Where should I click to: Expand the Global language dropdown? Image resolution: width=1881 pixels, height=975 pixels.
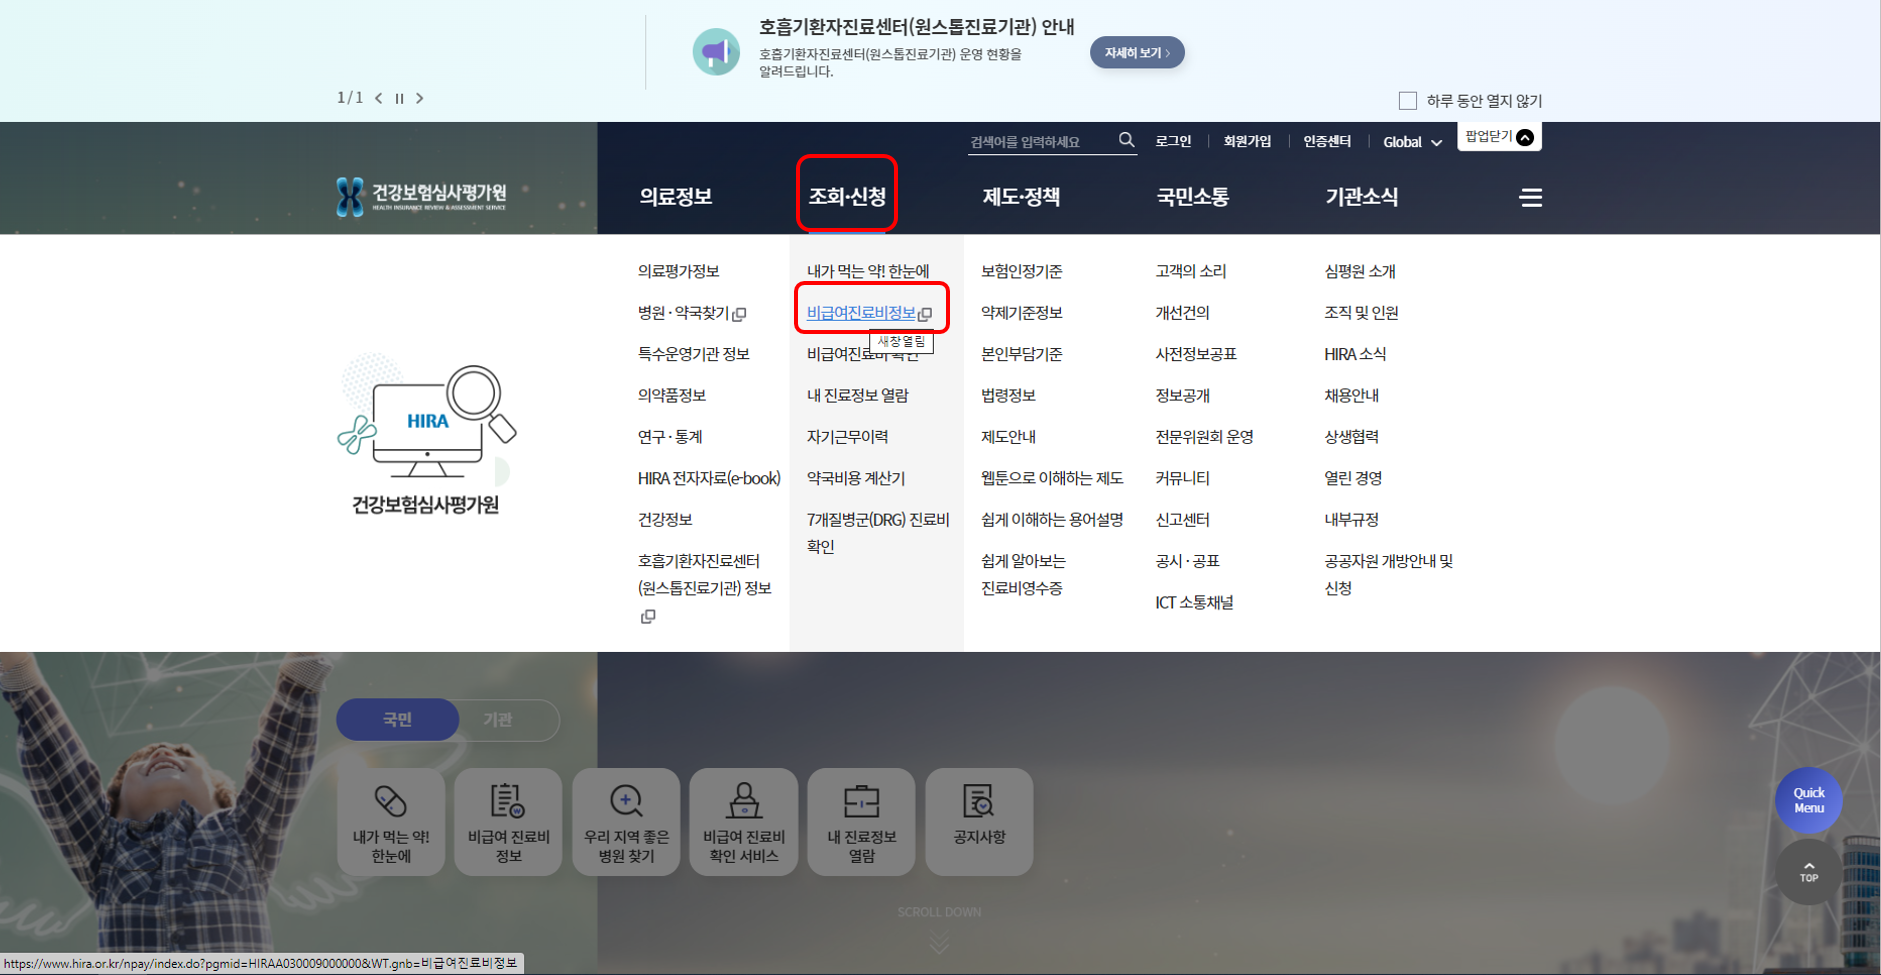tap(1412, 142)
